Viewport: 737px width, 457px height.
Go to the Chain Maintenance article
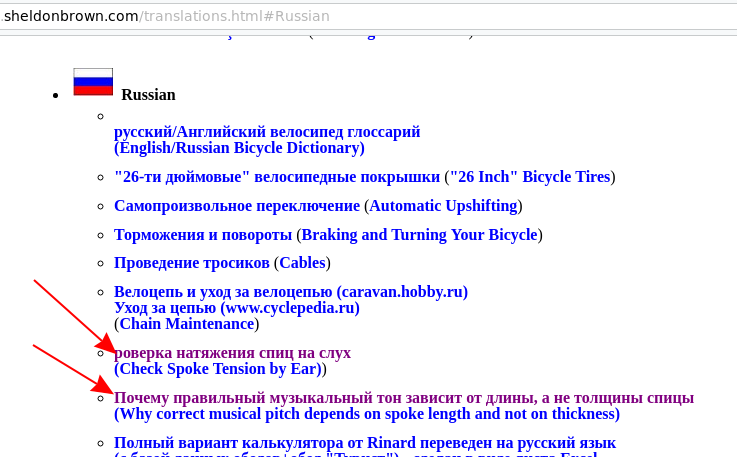pos(187,324)
